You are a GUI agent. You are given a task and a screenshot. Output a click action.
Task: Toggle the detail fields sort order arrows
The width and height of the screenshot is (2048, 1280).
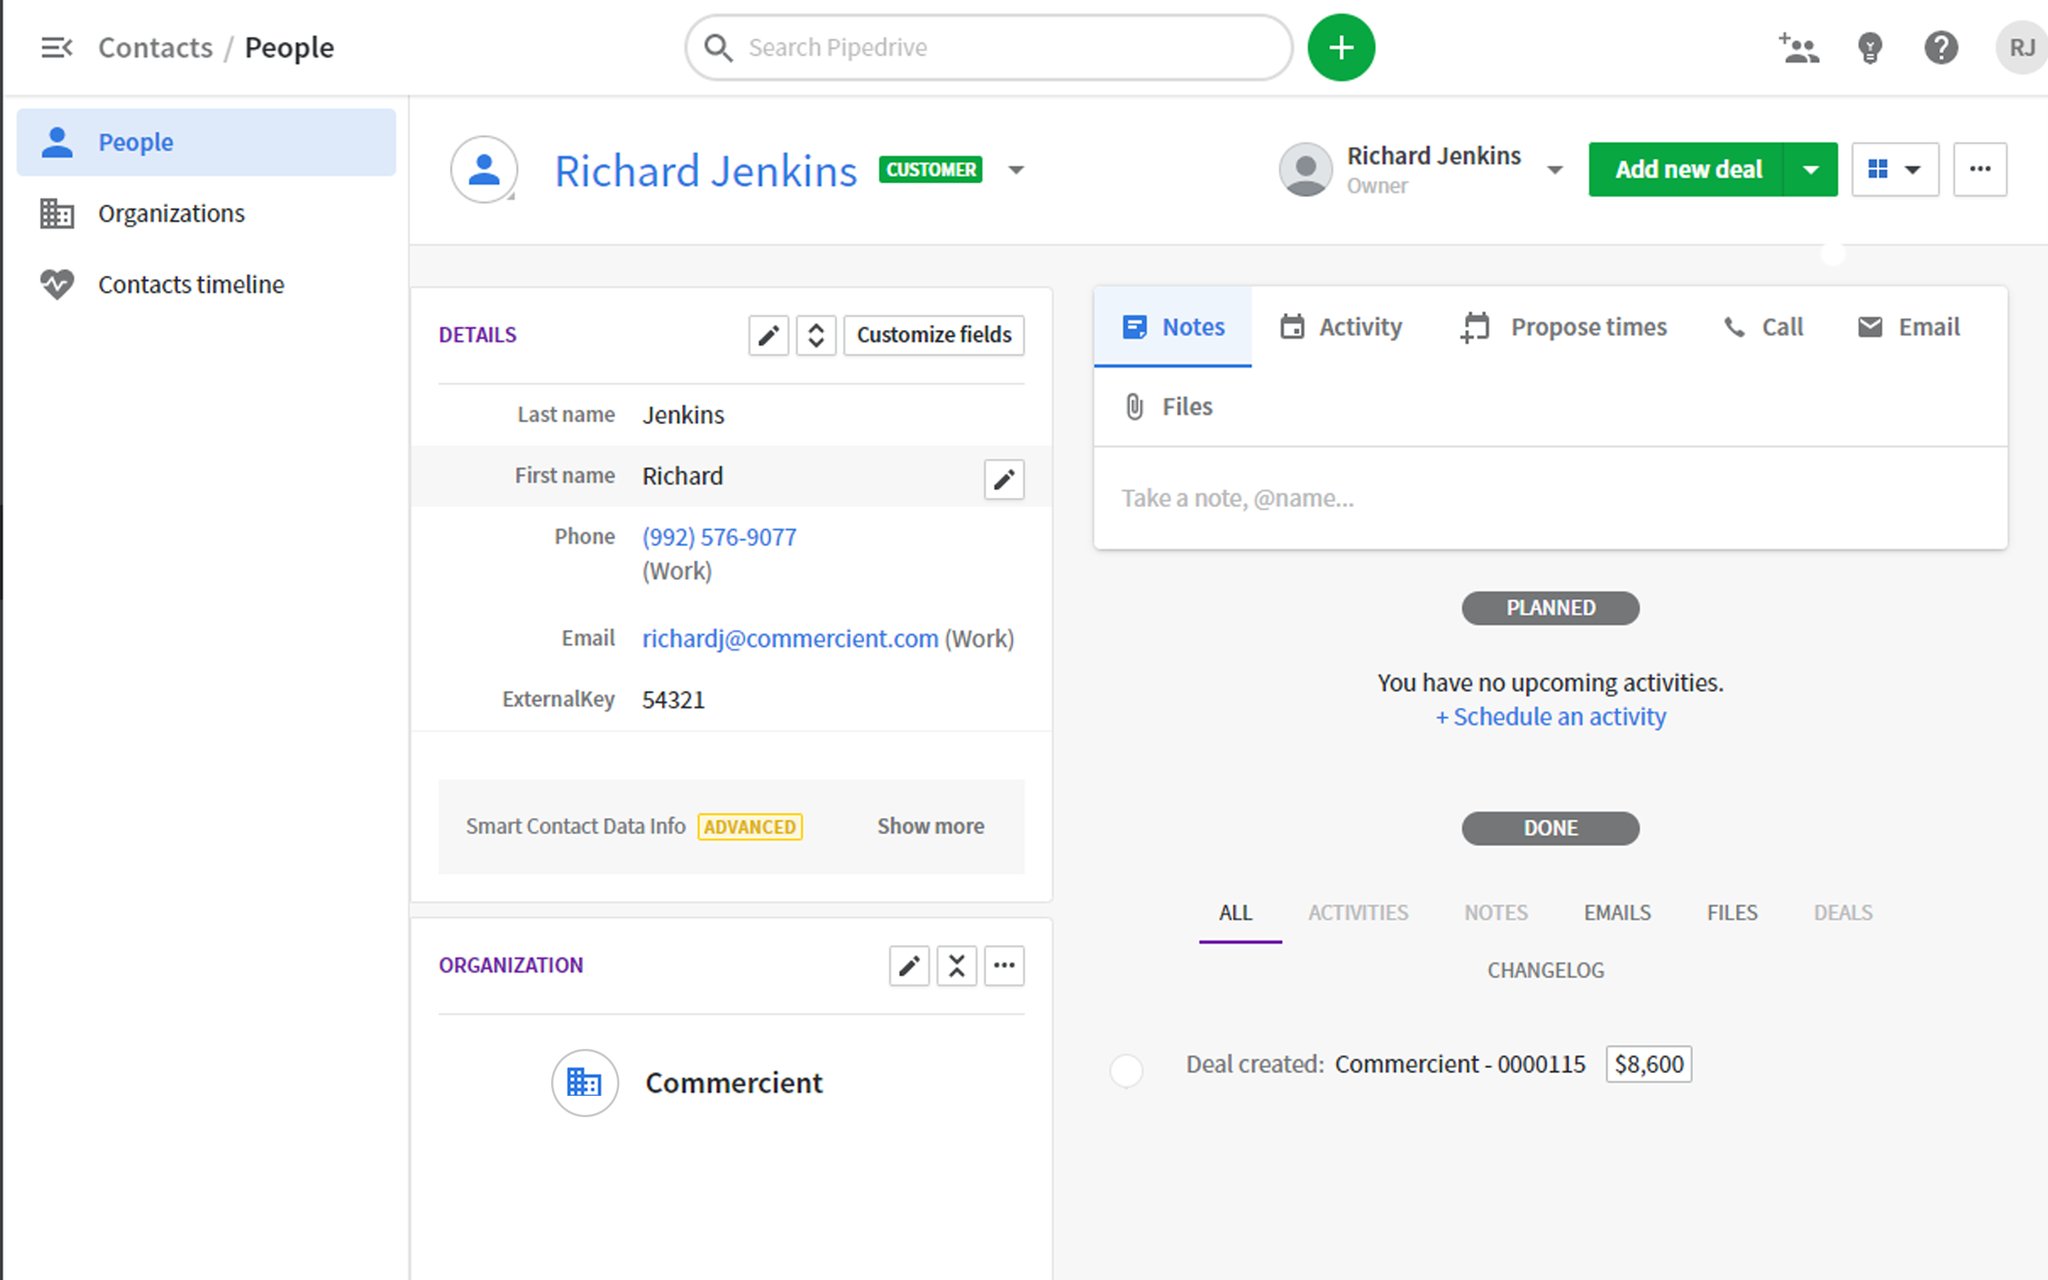coord(816,335)
